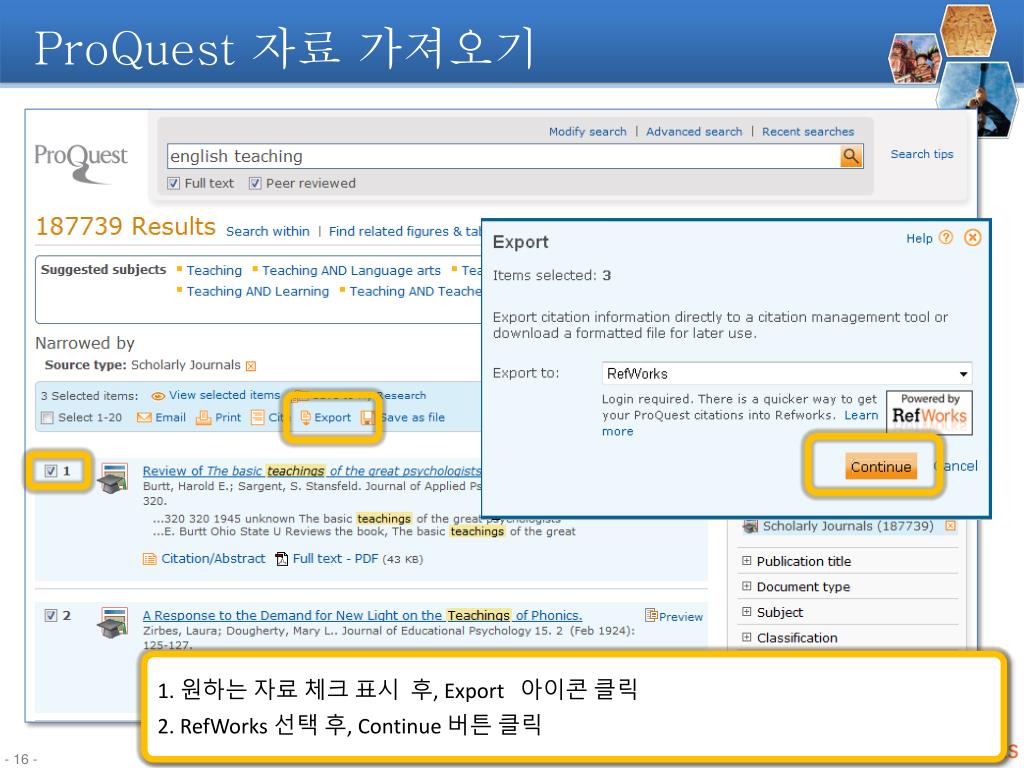Click View selected items link
This screenshot has height=768, width=1024.
pos(225,395)
